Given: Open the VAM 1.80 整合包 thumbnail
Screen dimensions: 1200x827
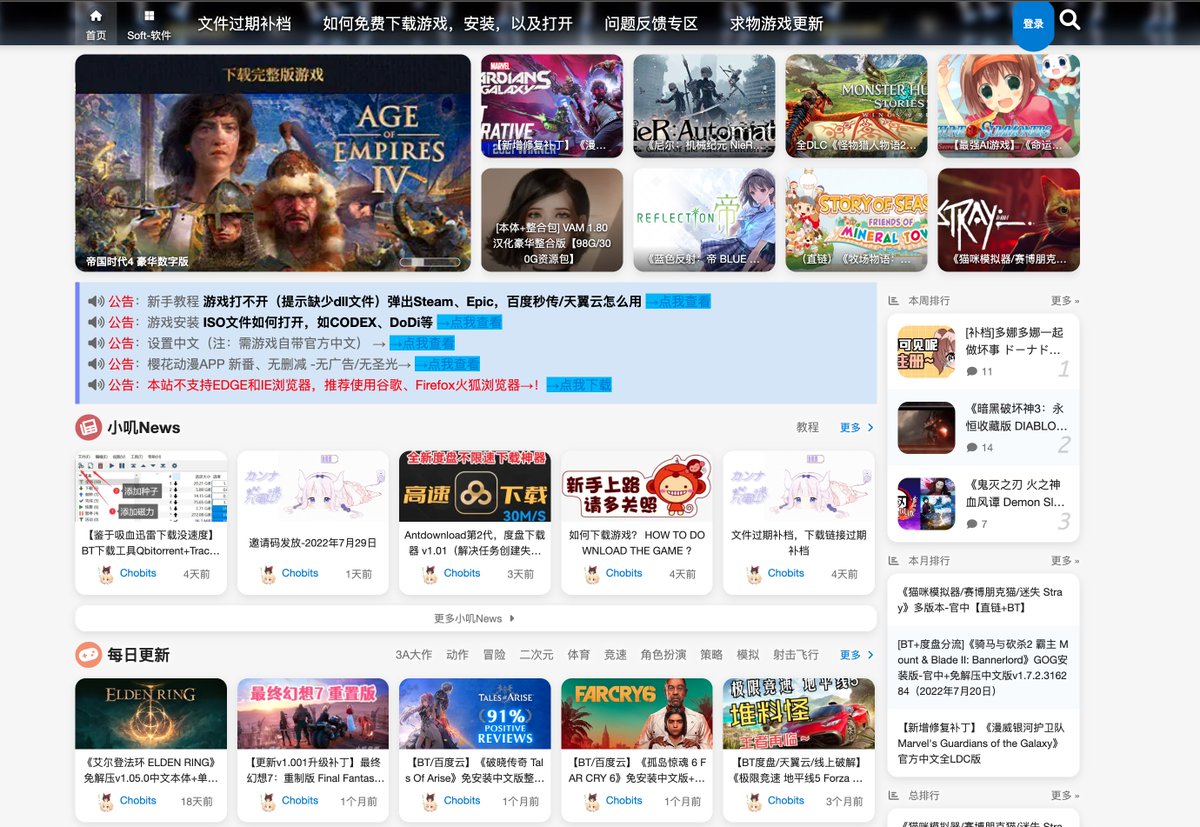Looking at the screenshot, I should [x=552, y=220].
